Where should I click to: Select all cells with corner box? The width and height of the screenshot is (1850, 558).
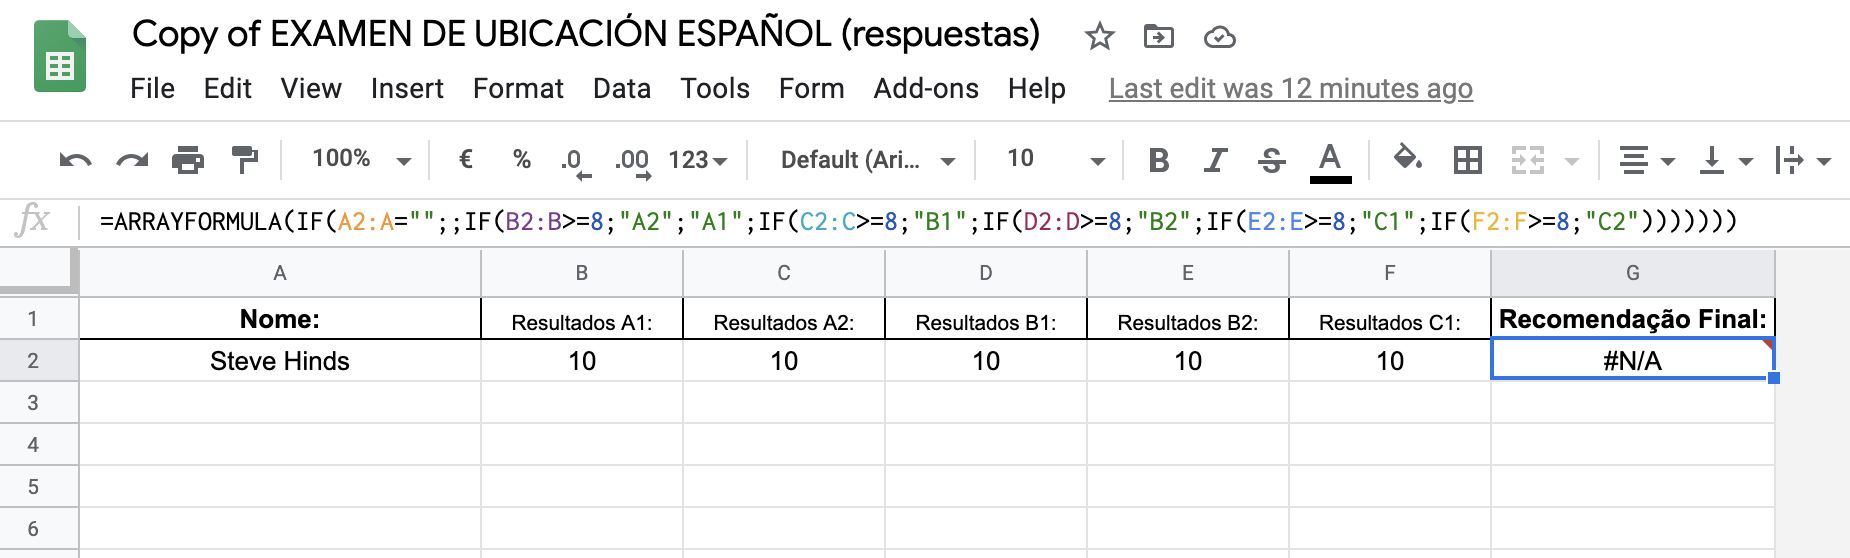point(38,272)
